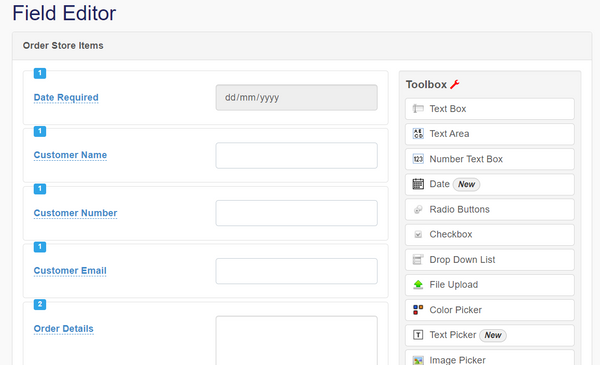Select the Radio Buttons toolbox label
The height and width of the screenshot is (365, 600).
point(460,209)
